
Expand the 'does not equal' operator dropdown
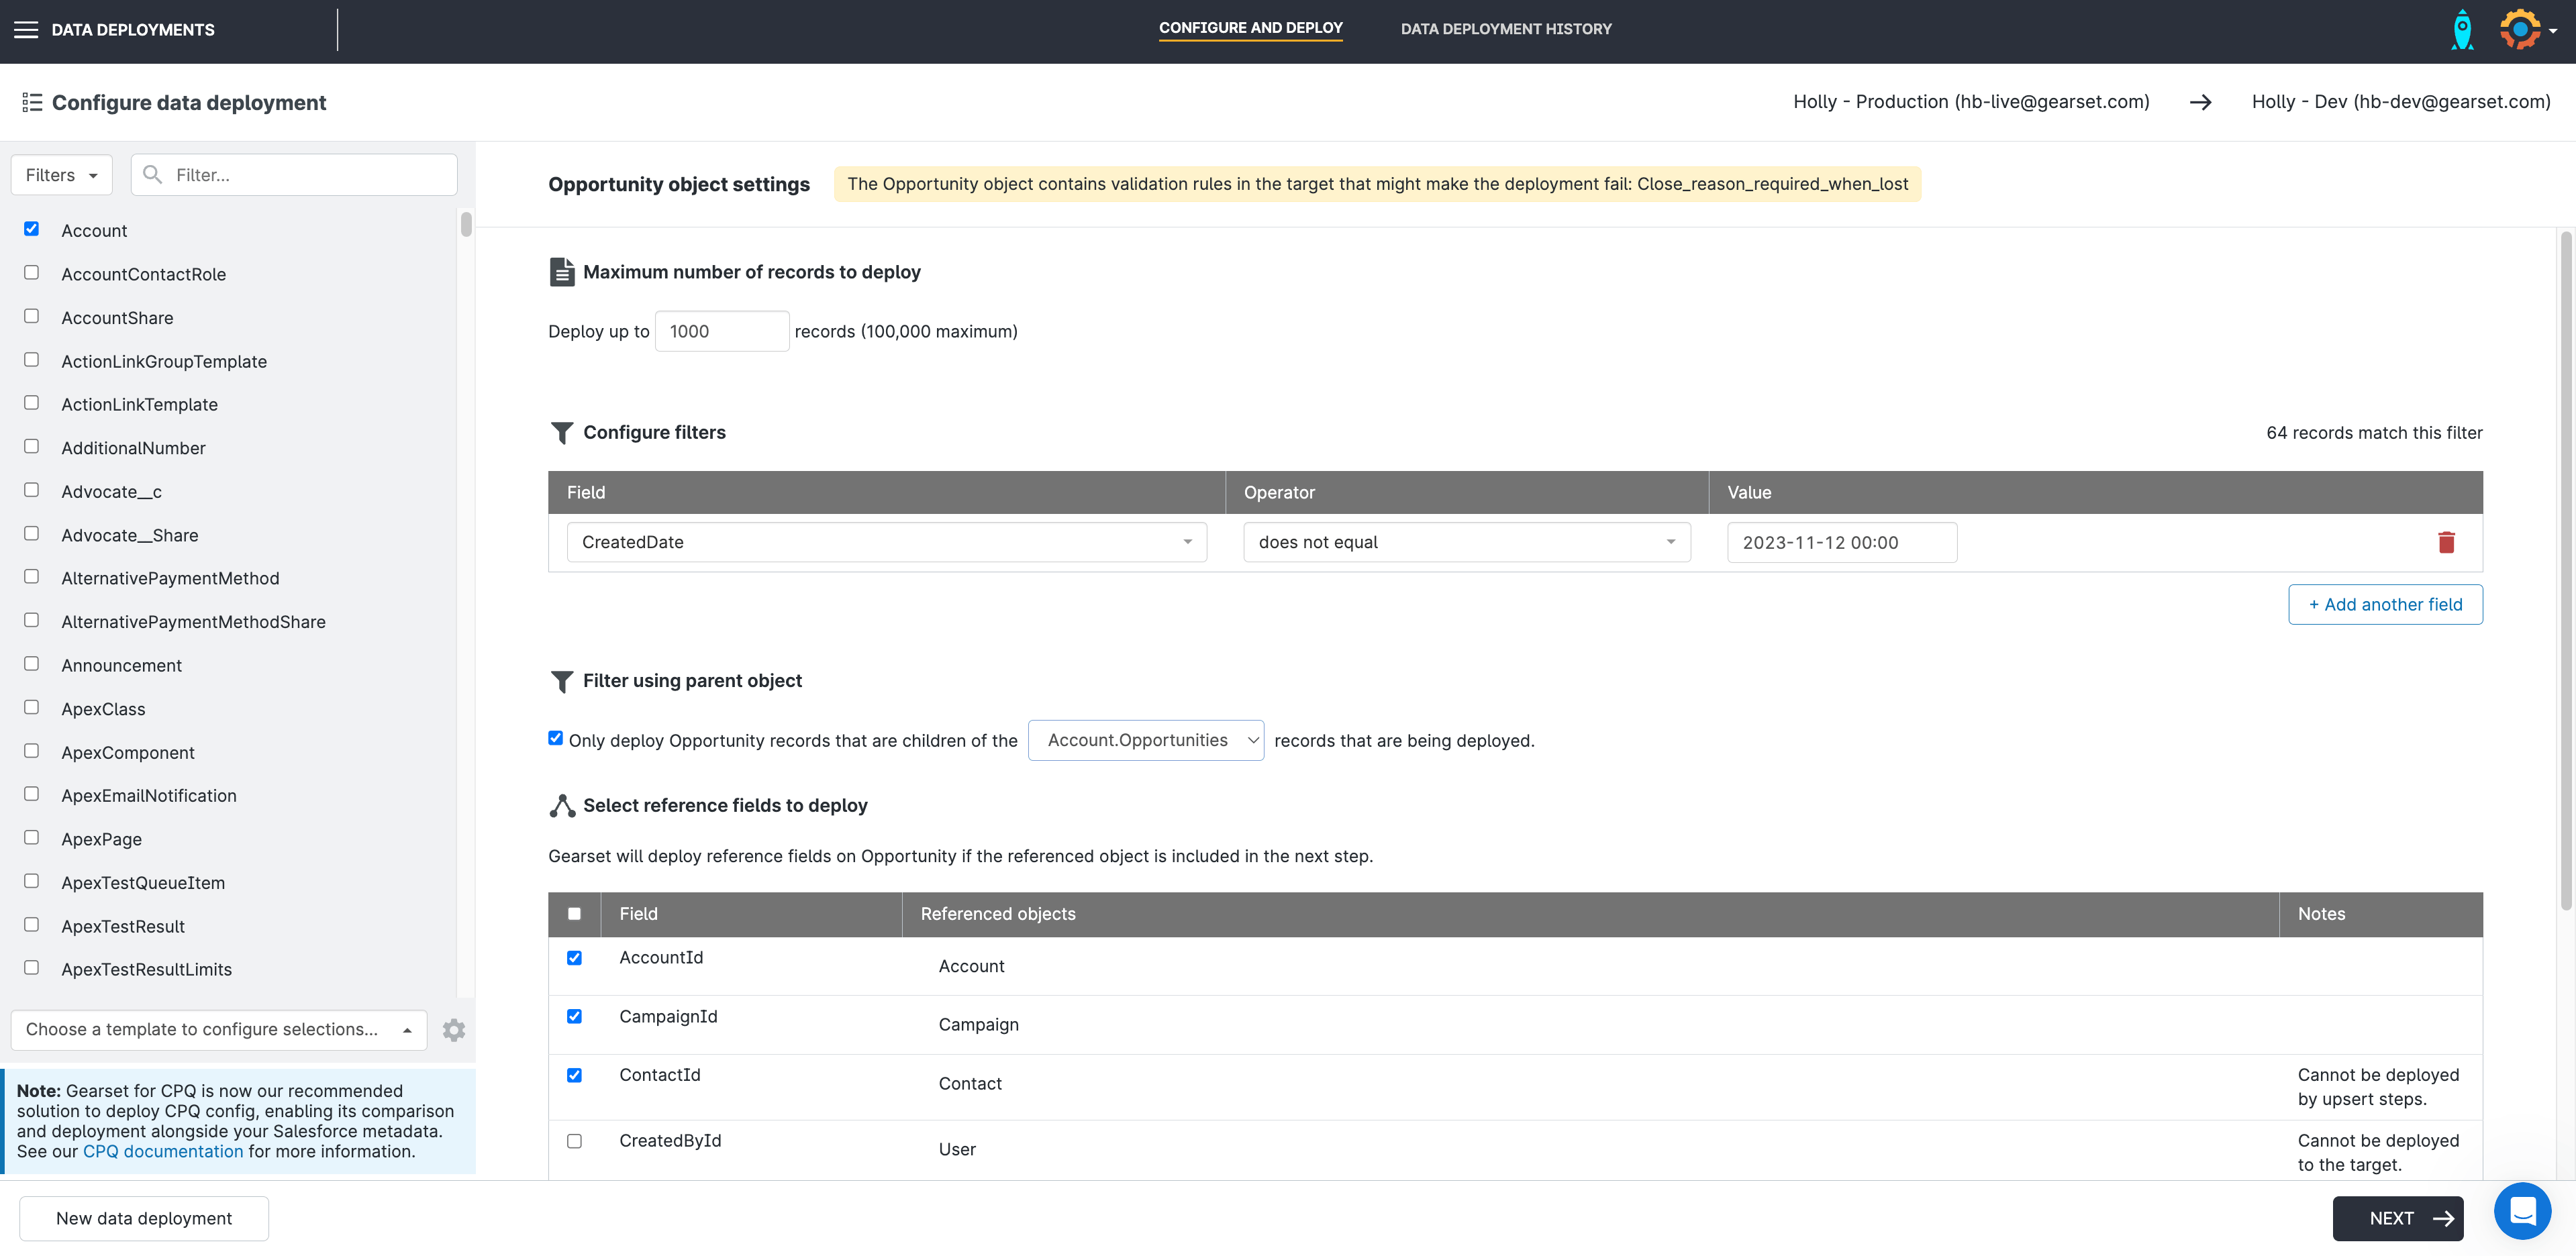coord(1466,542)
